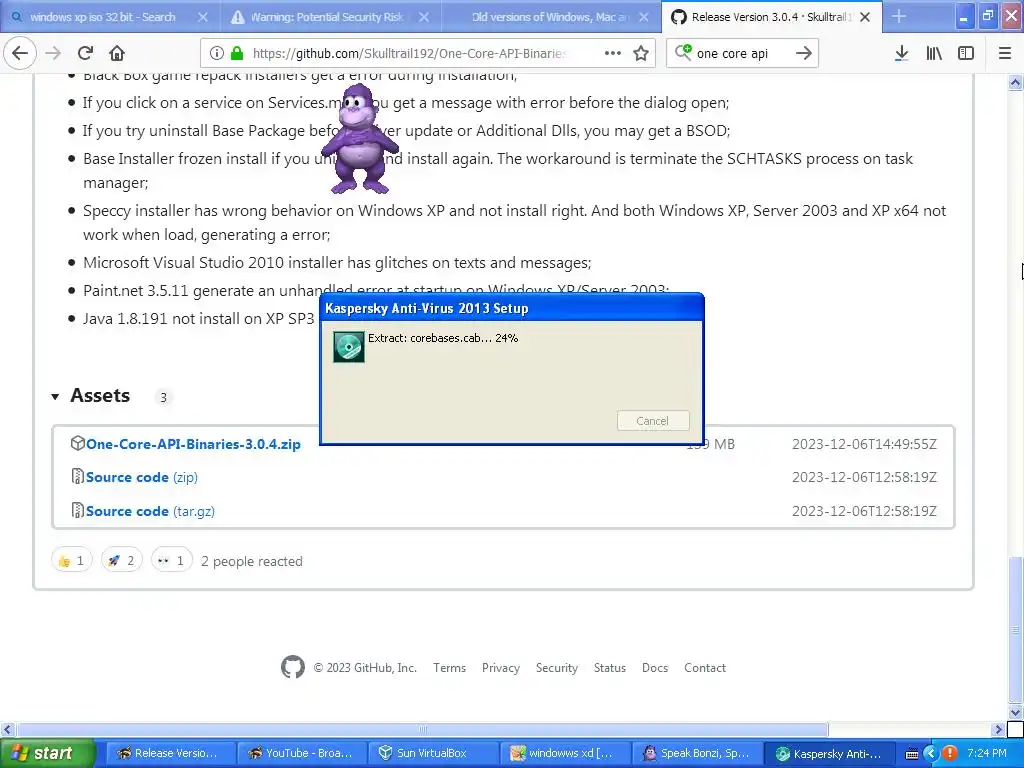The width and height of the screenshot is (1024, 768).
Task: Click the forward navigation arrow
Action: (53, 53)
